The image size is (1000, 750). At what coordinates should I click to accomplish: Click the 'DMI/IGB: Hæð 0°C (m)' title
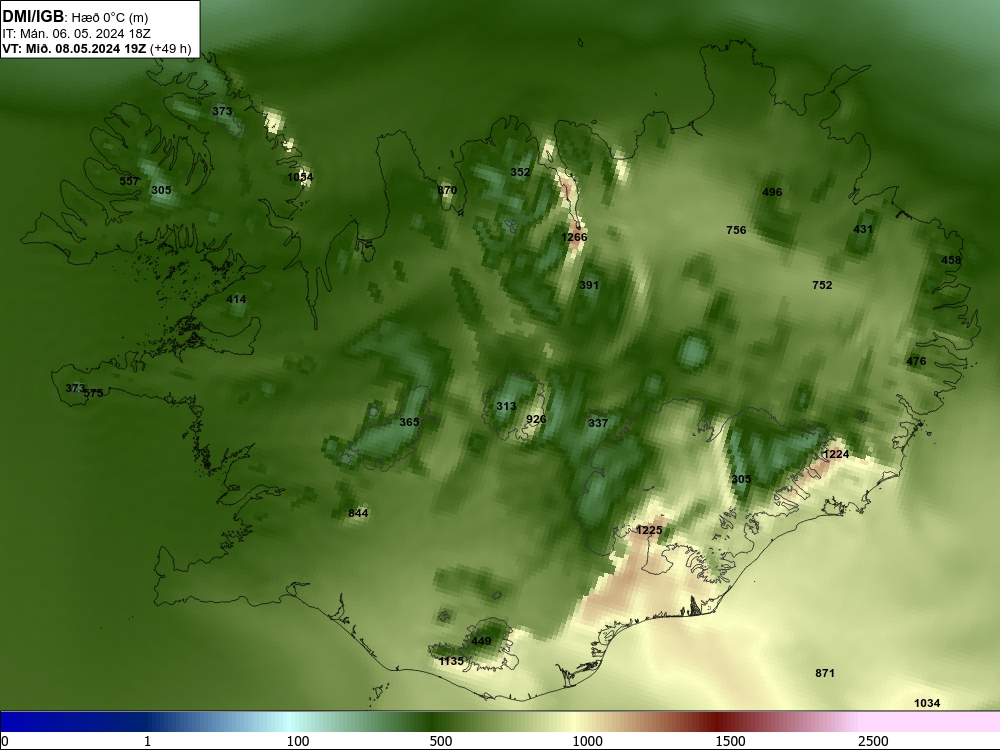[x=75, y=17]
